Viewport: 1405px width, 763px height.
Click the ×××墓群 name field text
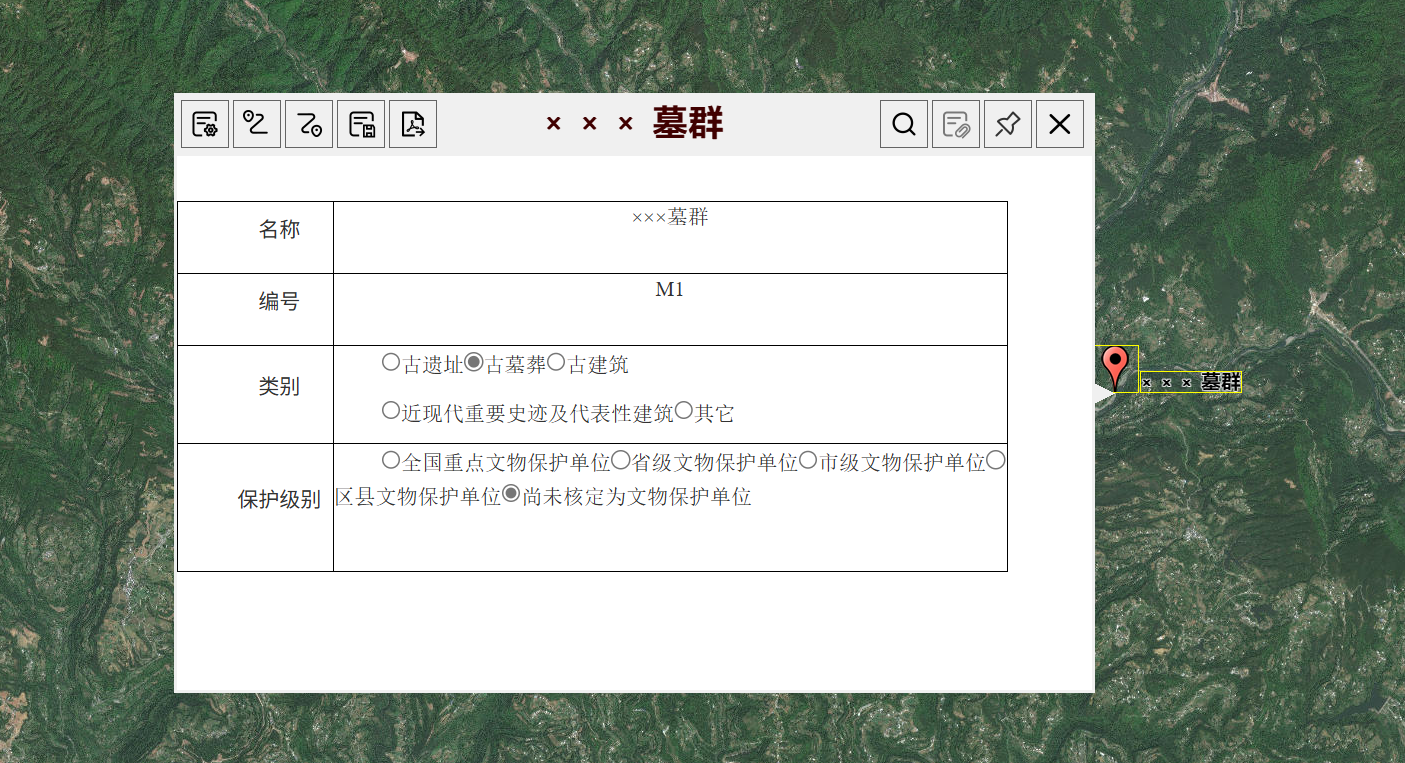[669, 218]
